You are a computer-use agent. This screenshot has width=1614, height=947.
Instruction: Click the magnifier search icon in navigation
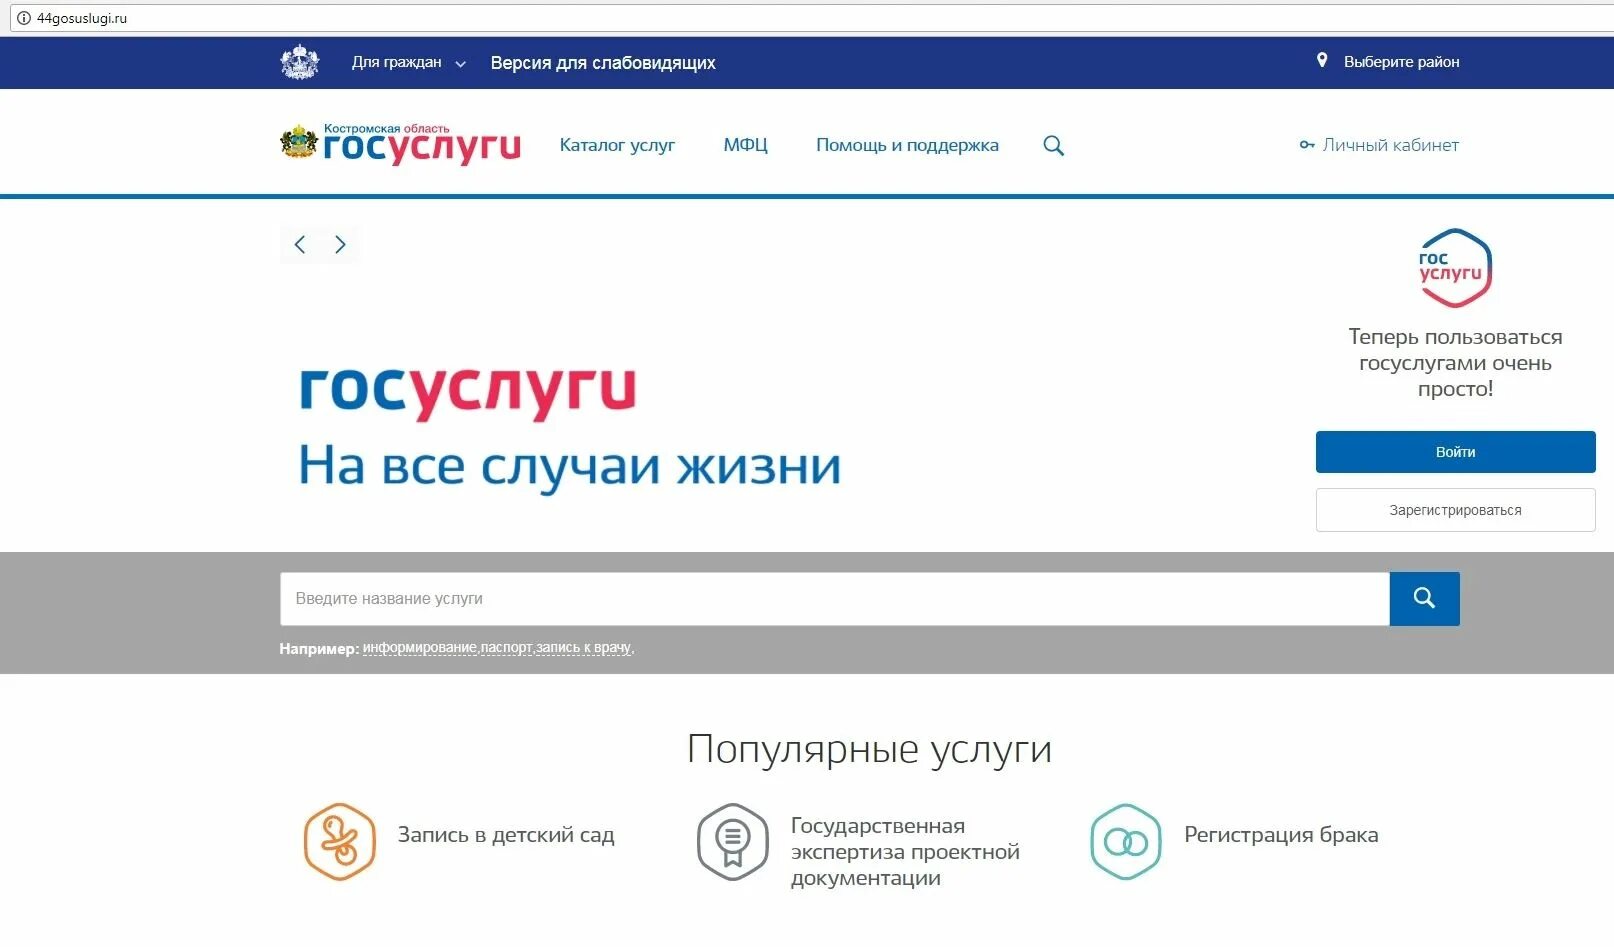pyautogui.click(x=1053, y=145)
